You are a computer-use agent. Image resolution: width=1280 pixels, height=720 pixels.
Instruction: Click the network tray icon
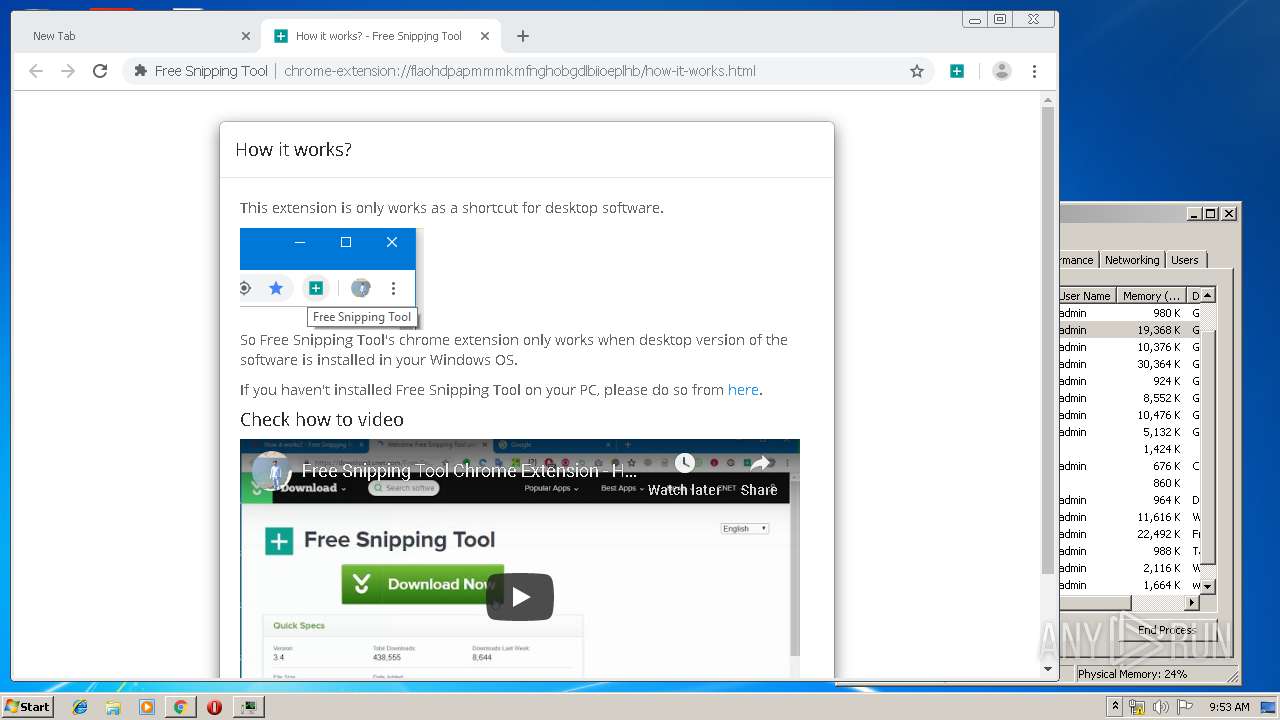coord(1137,707)
